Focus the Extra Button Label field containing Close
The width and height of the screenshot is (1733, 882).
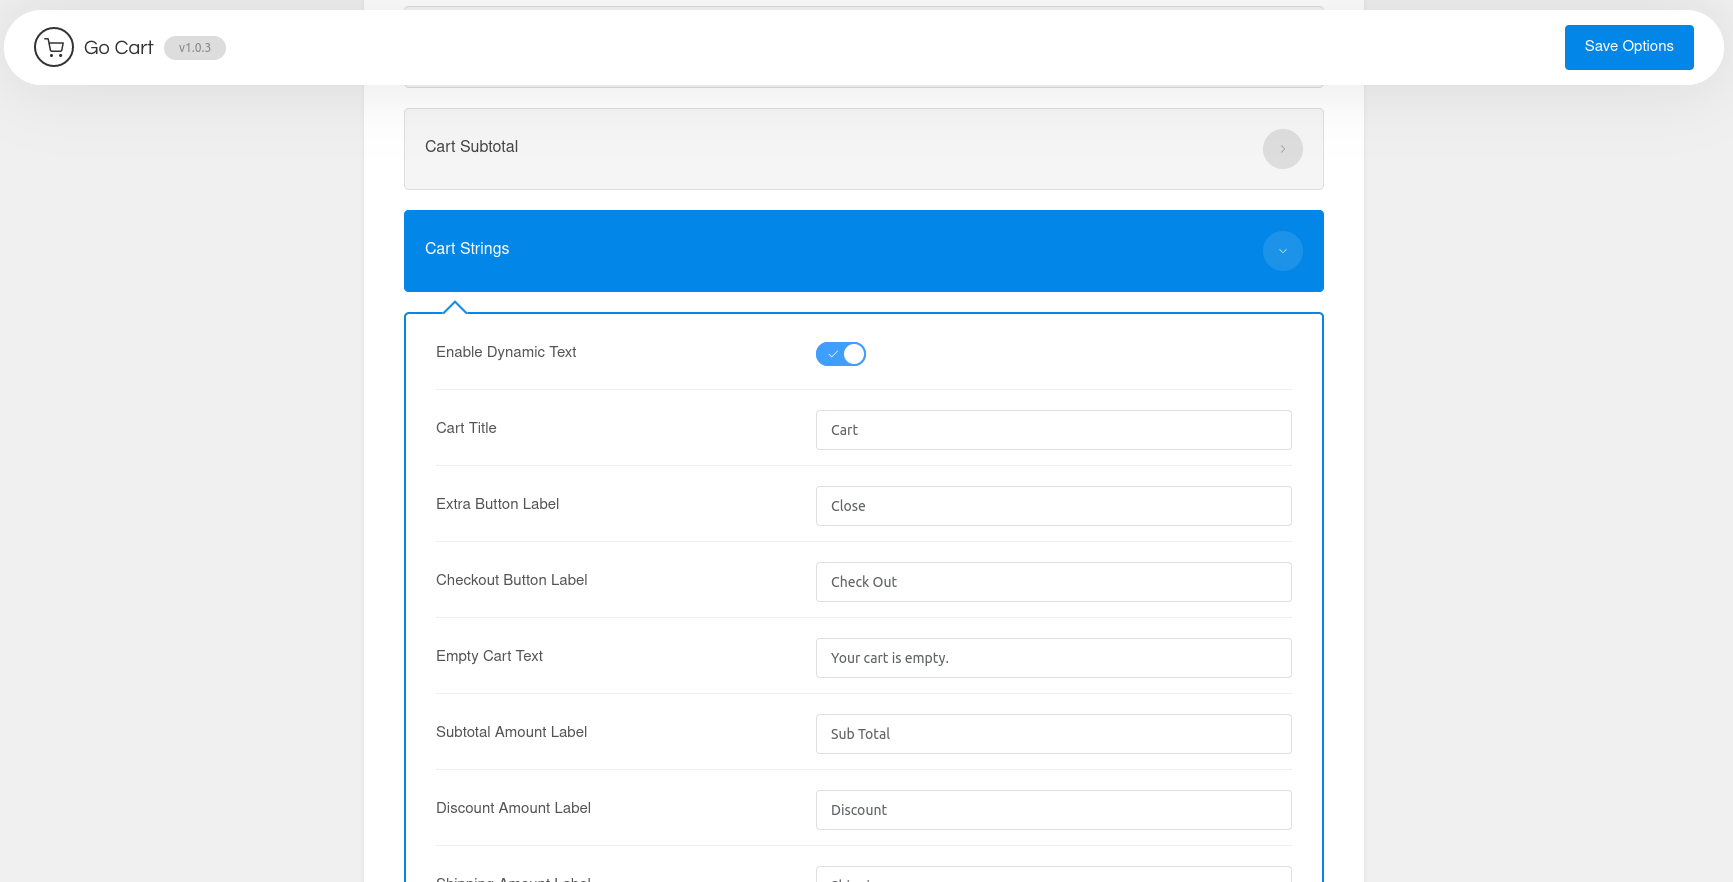coord(1053,506)
